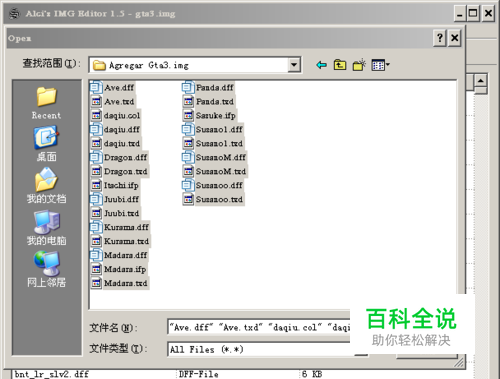Open the 我的电脑 computer shortcut
500x379 pixels.
coord(46,227)
